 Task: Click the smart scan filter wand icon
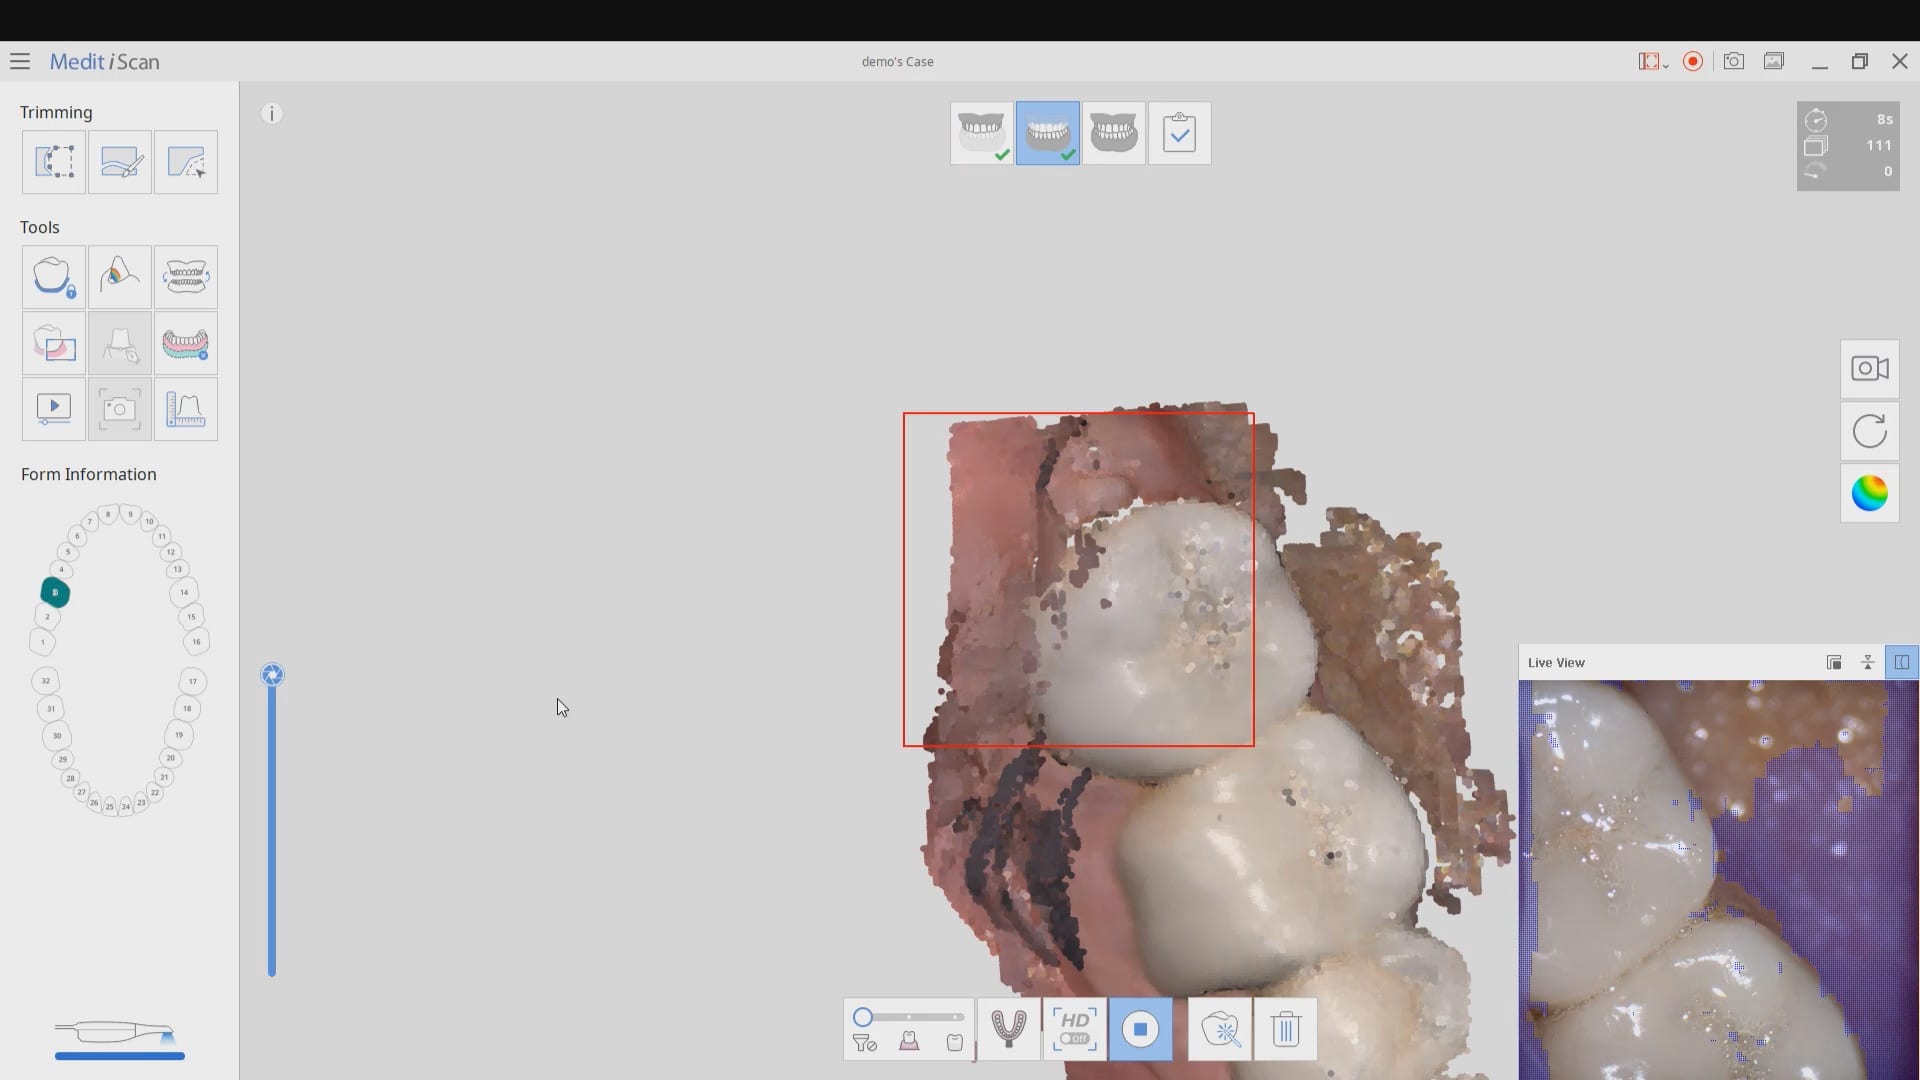click(1220, 1029)
